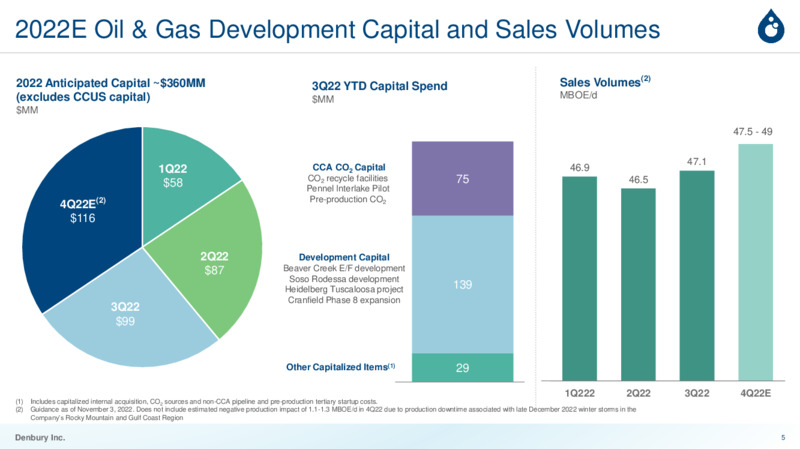Click the '(excludes CCUS capital)' text
The height and width of the screenshot is (450, 800).
83,97
